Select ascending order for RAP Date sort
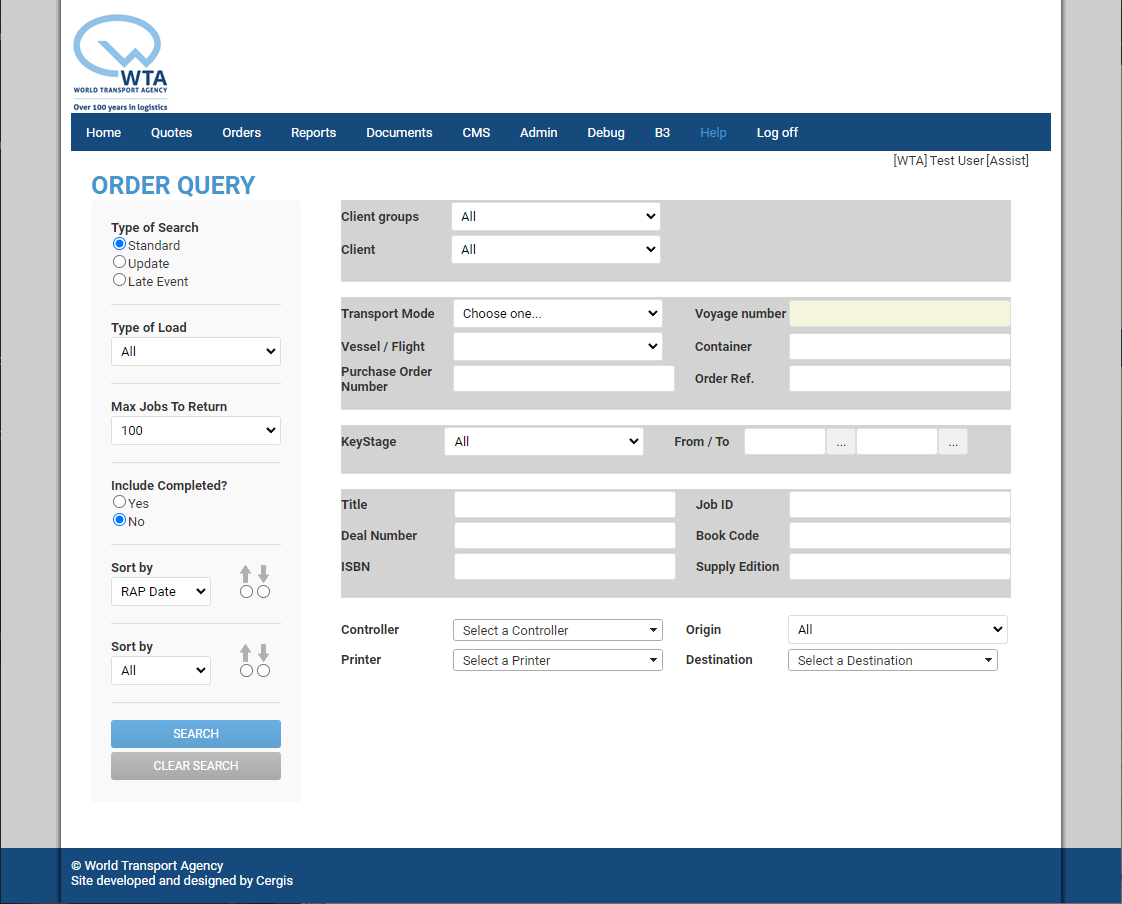 (246, 592)
